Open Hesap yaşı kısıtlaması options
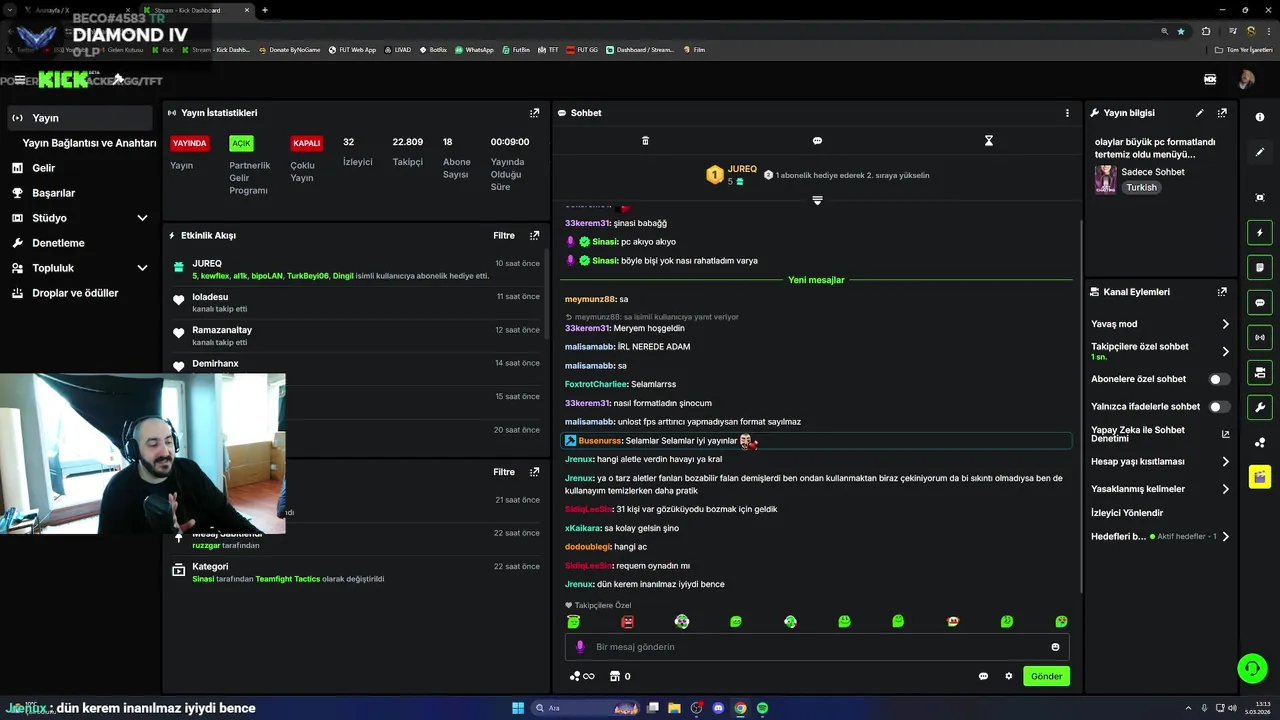Screen dimensions: 1280x720 click(1160, 462)
